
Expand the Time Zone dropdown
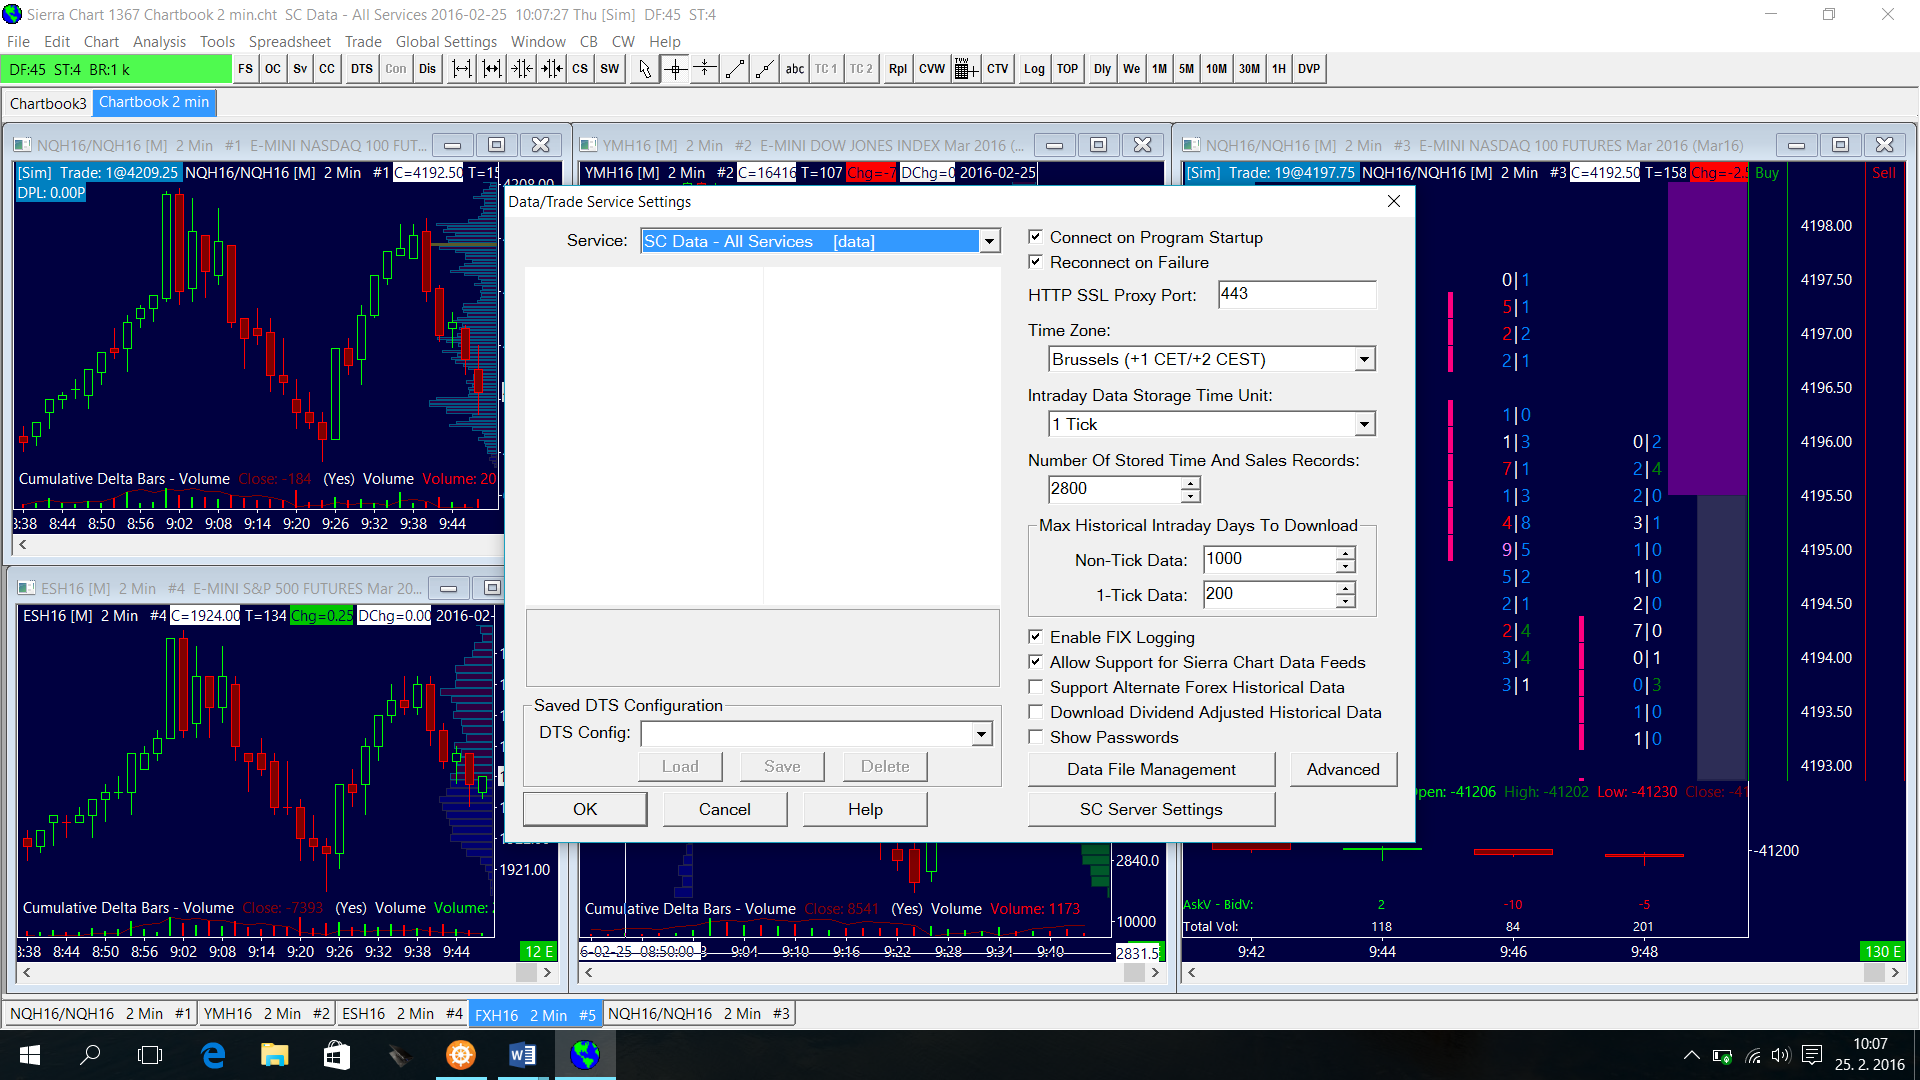1364,359
